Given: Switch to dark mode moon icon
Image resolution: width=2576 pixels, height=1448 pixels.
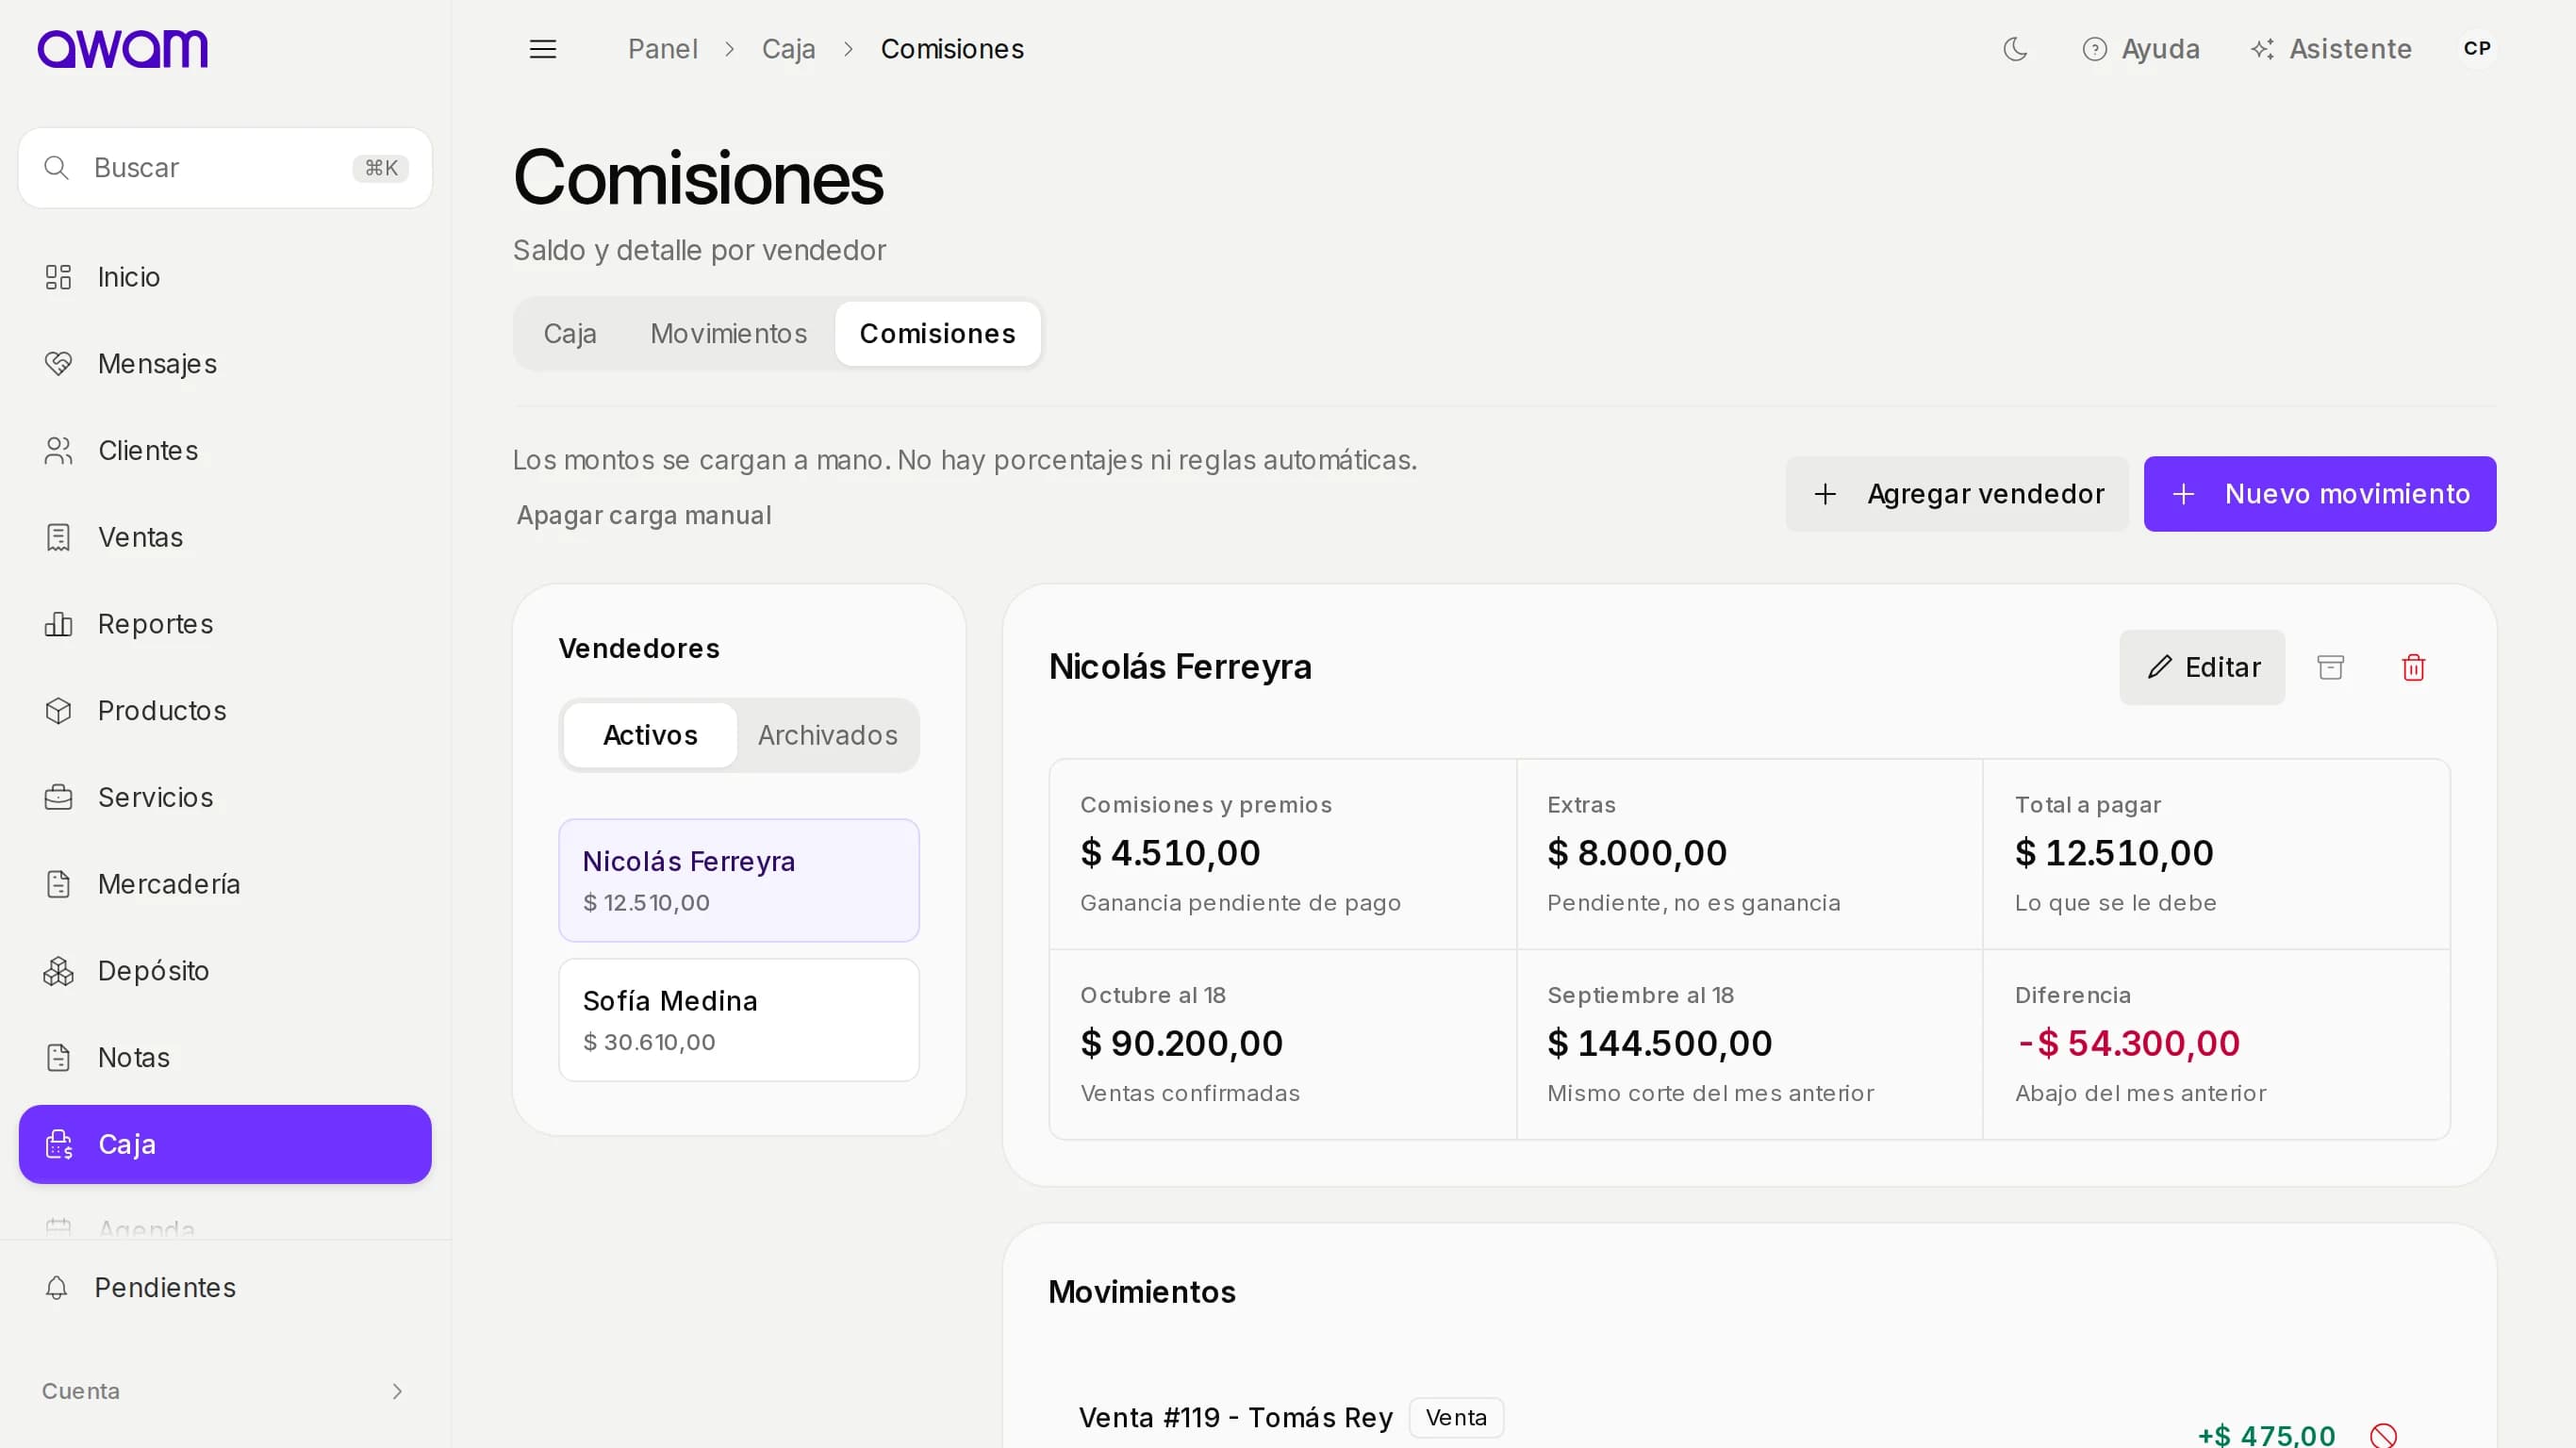Looking at the screenshot, I should click(2015, 49).
